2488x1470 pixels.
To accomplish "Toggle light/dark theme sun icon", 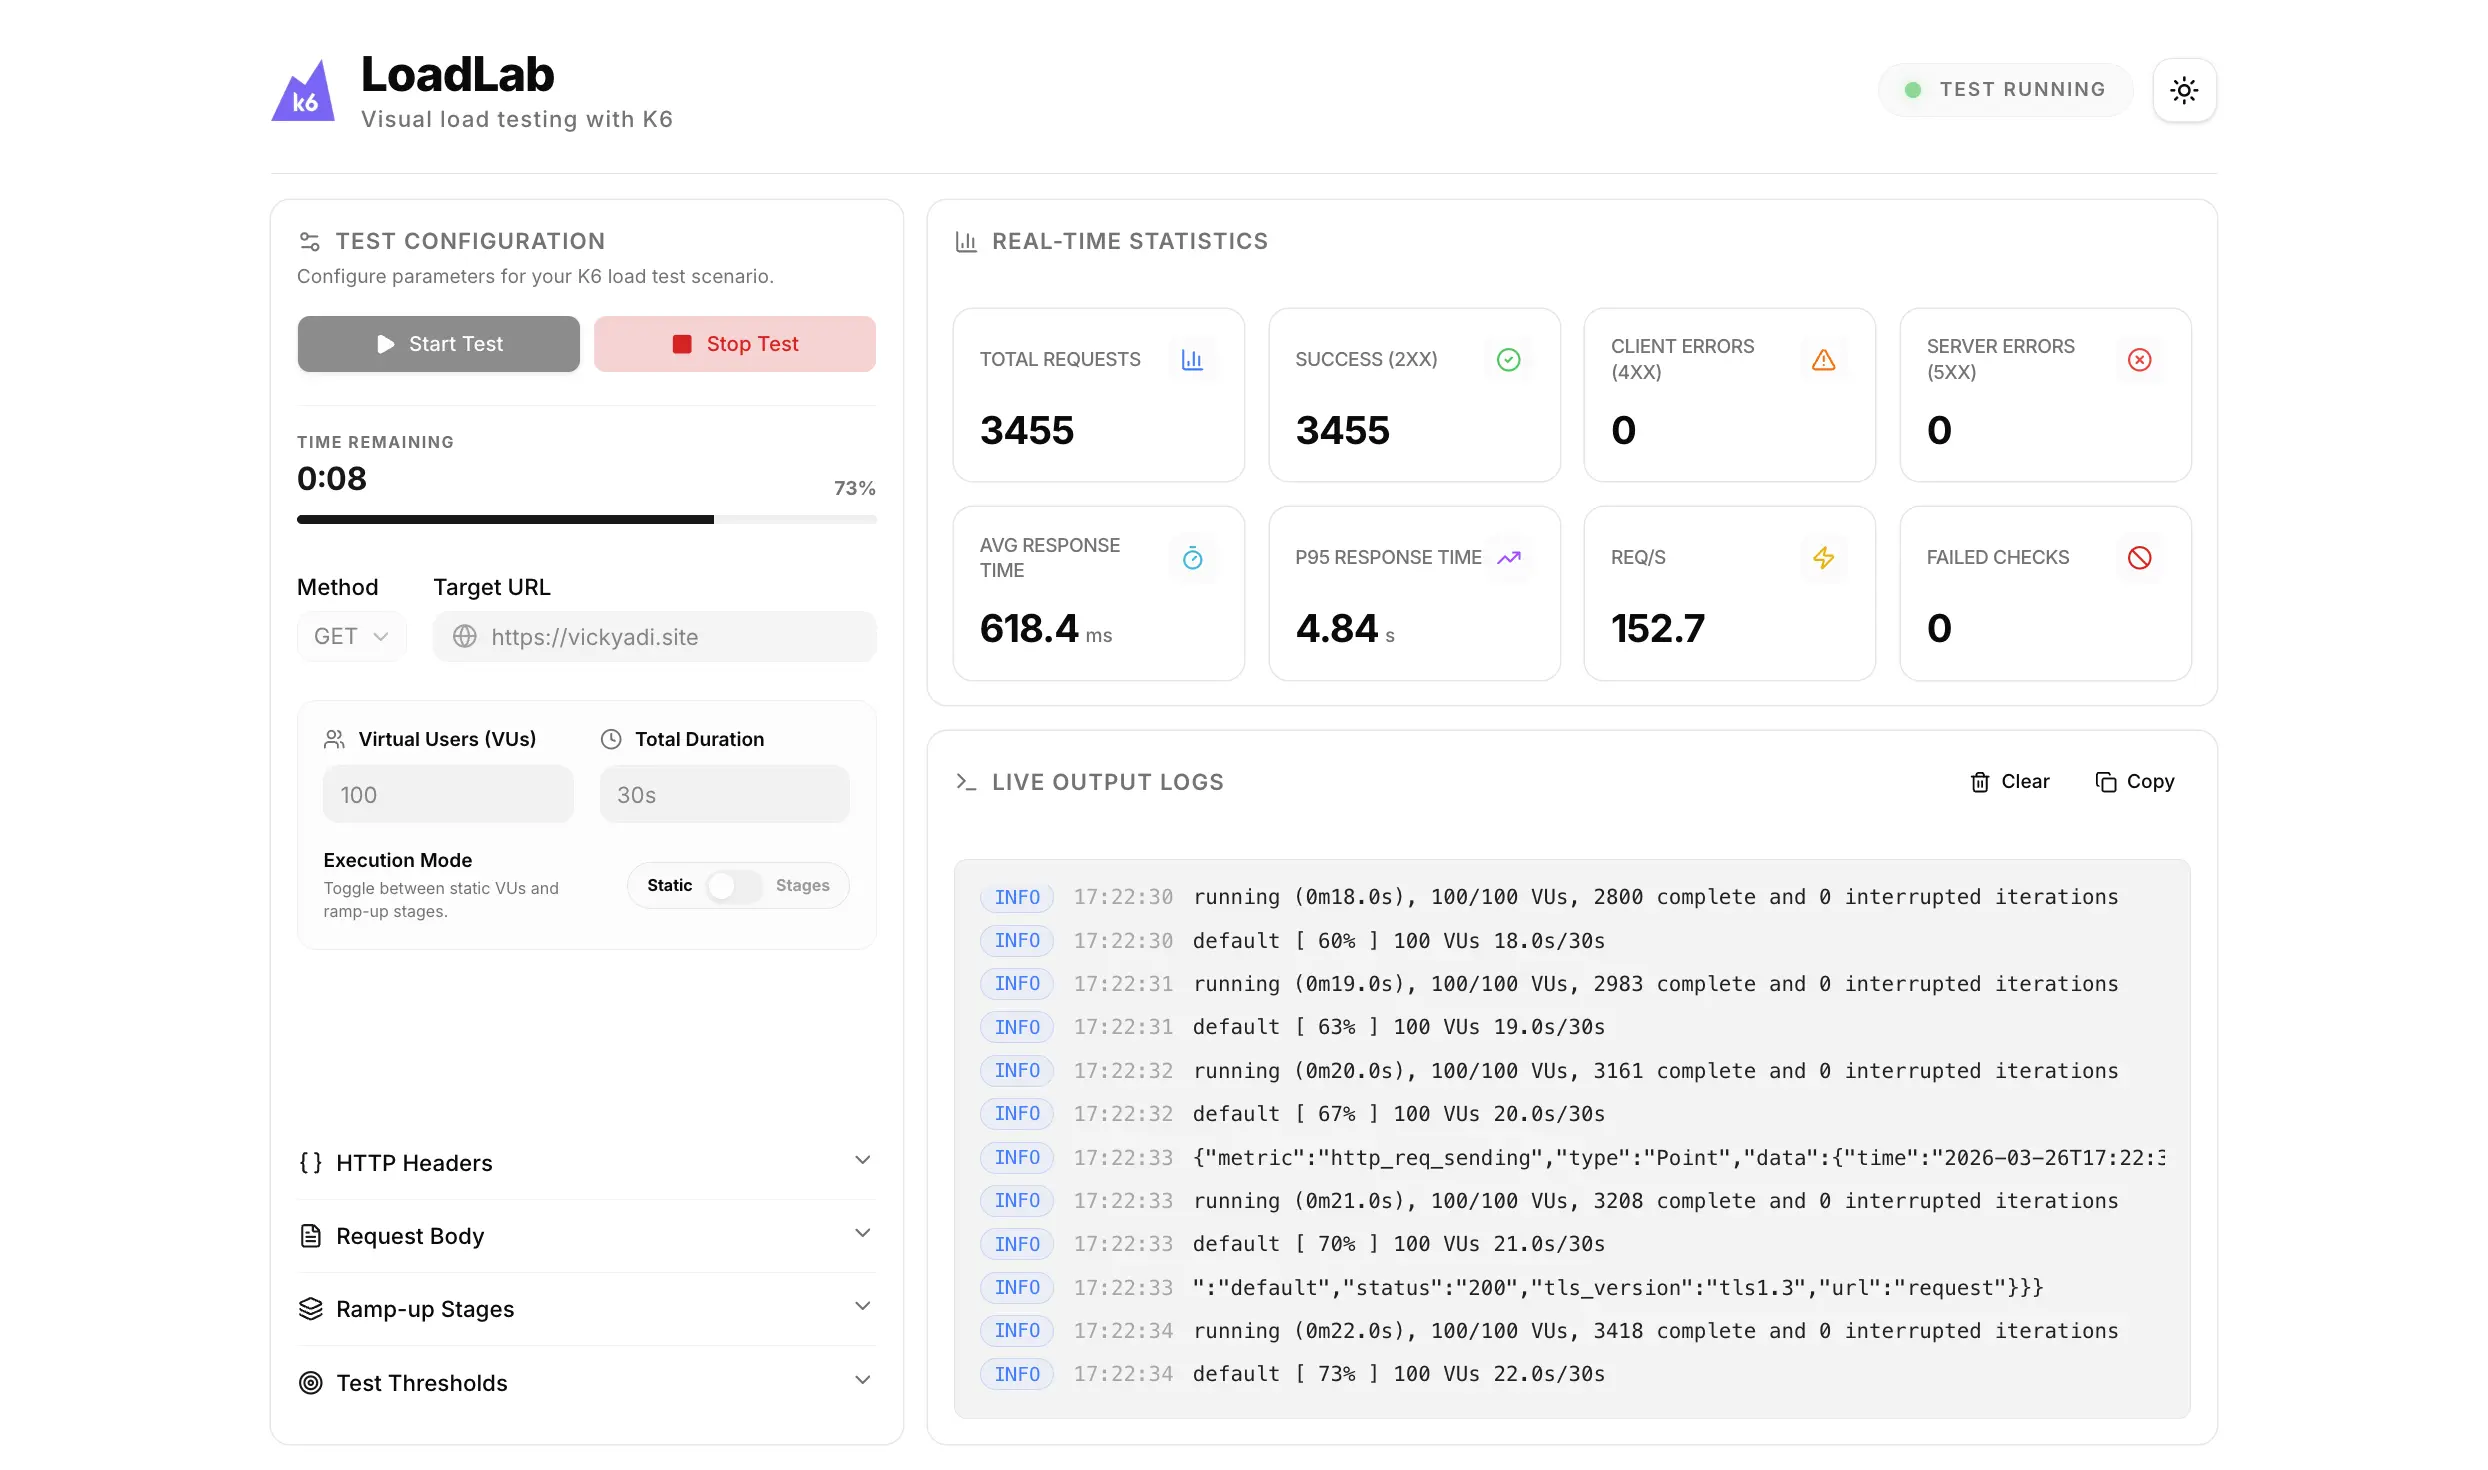I will pos(2184,90).
